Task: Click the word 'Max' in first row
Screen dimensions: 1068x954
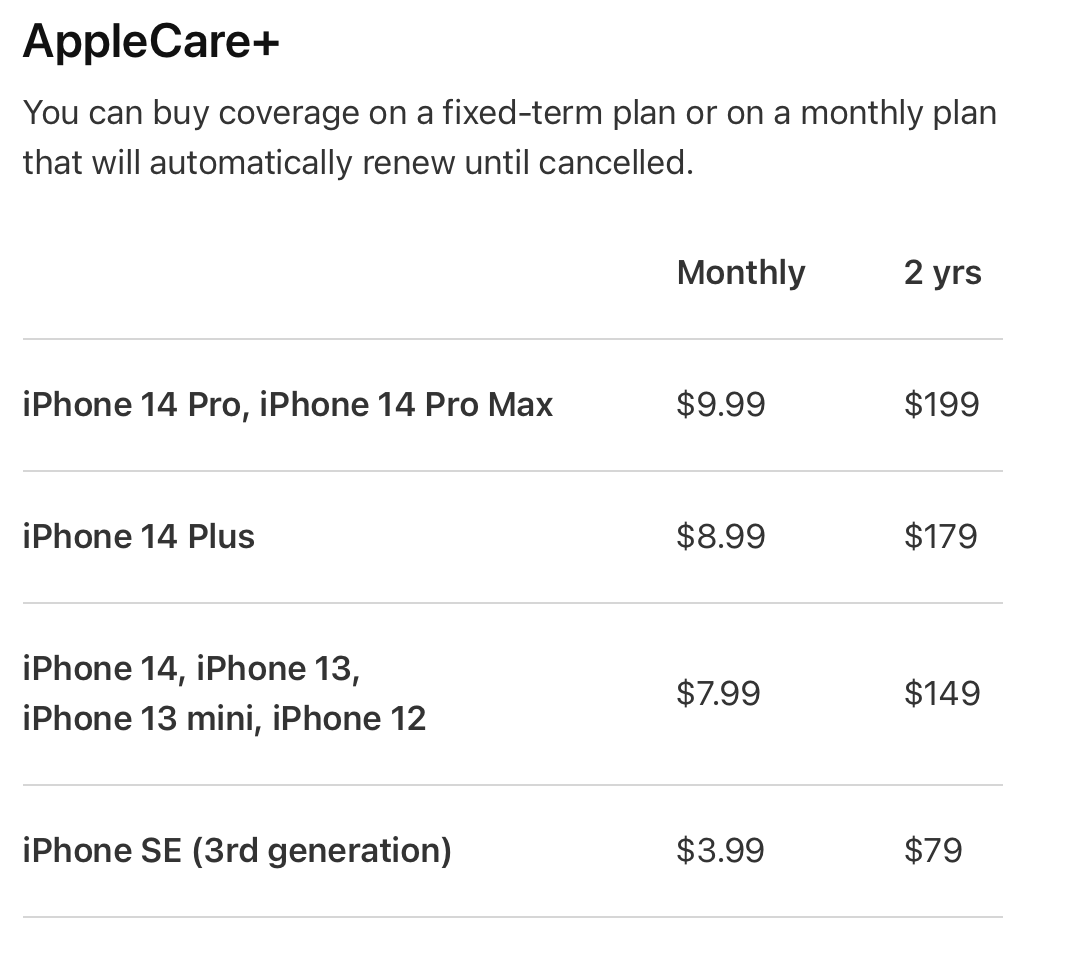Action: click(x=520, y=404)
